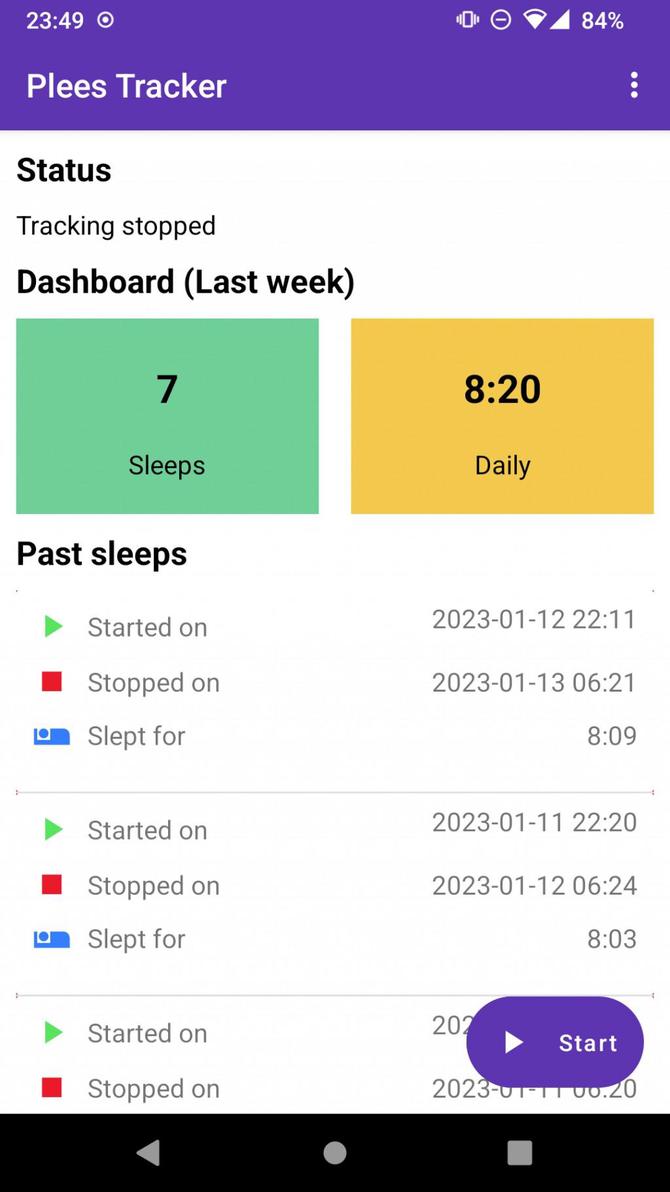
Task: Select the green Sleeps dashboard card showing 7
Action: tap(167, 416)
